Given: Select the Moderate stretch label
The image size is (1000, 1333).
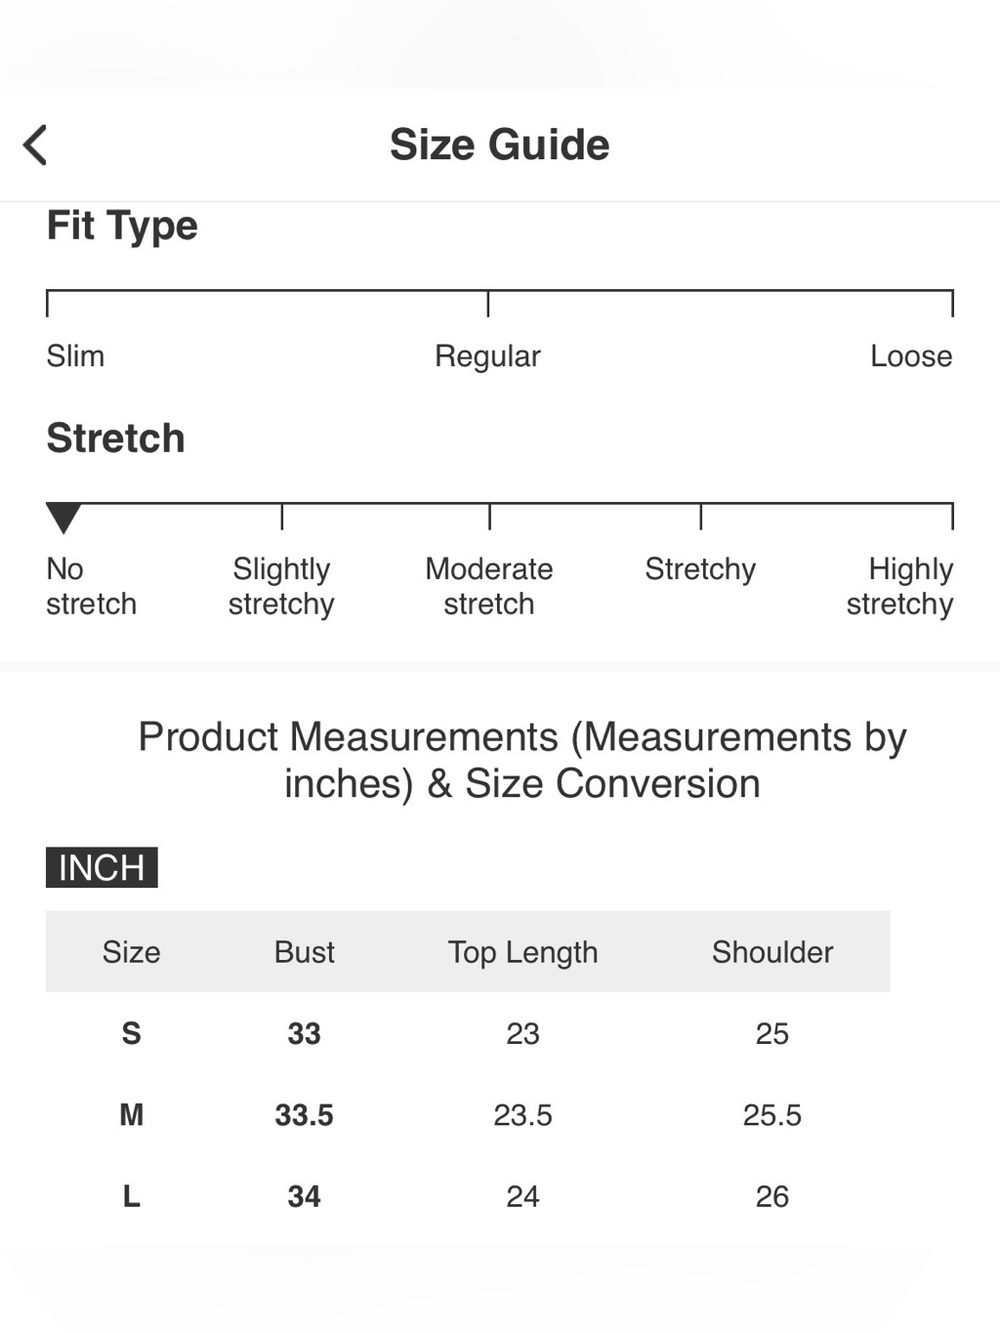Looking at the screenshot, I should click(x=489, y=586).
